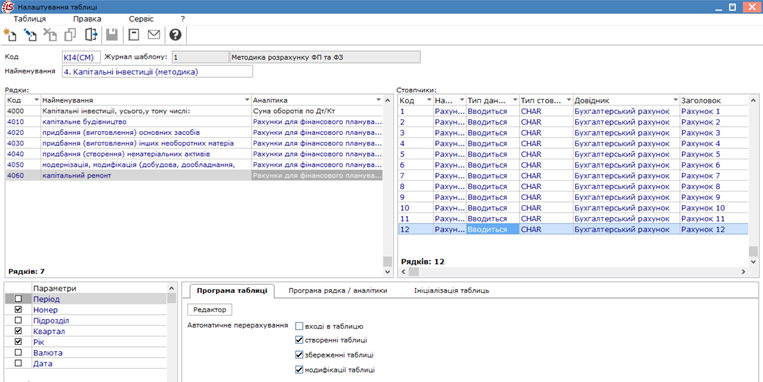Click the rows table scrollbar up arrow
Image resolution: width=763 pixels, height=382 pixels.
[x=387, y=100]
